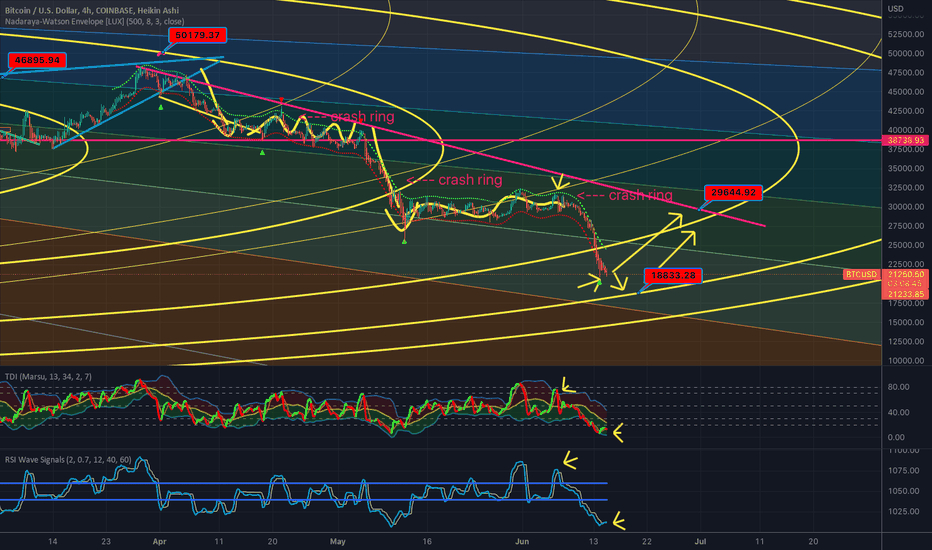Click the 46895.94 price label
Screen dimensions: 932x550
pyautogui.click(x=37, y=60)
